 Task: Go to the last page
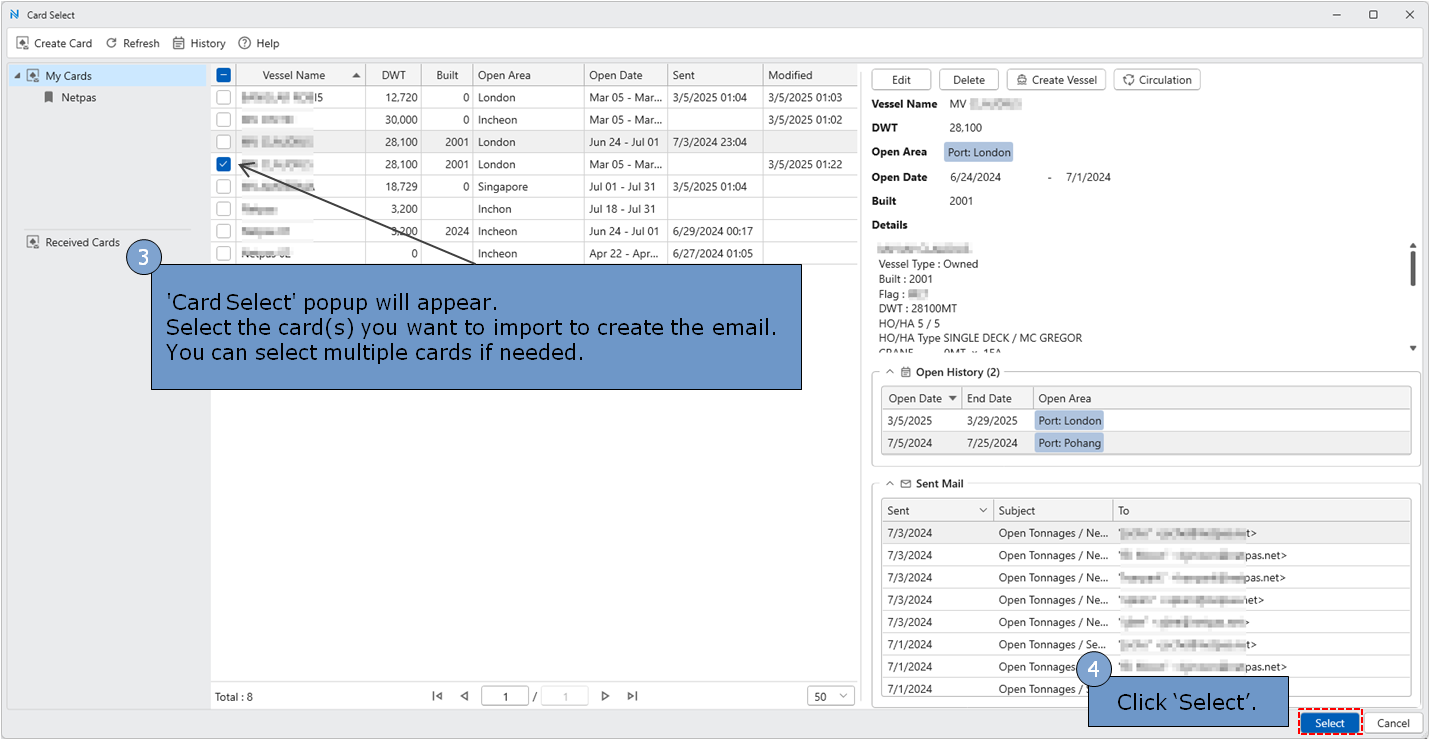pyautogui.click(x=632, y=696)
